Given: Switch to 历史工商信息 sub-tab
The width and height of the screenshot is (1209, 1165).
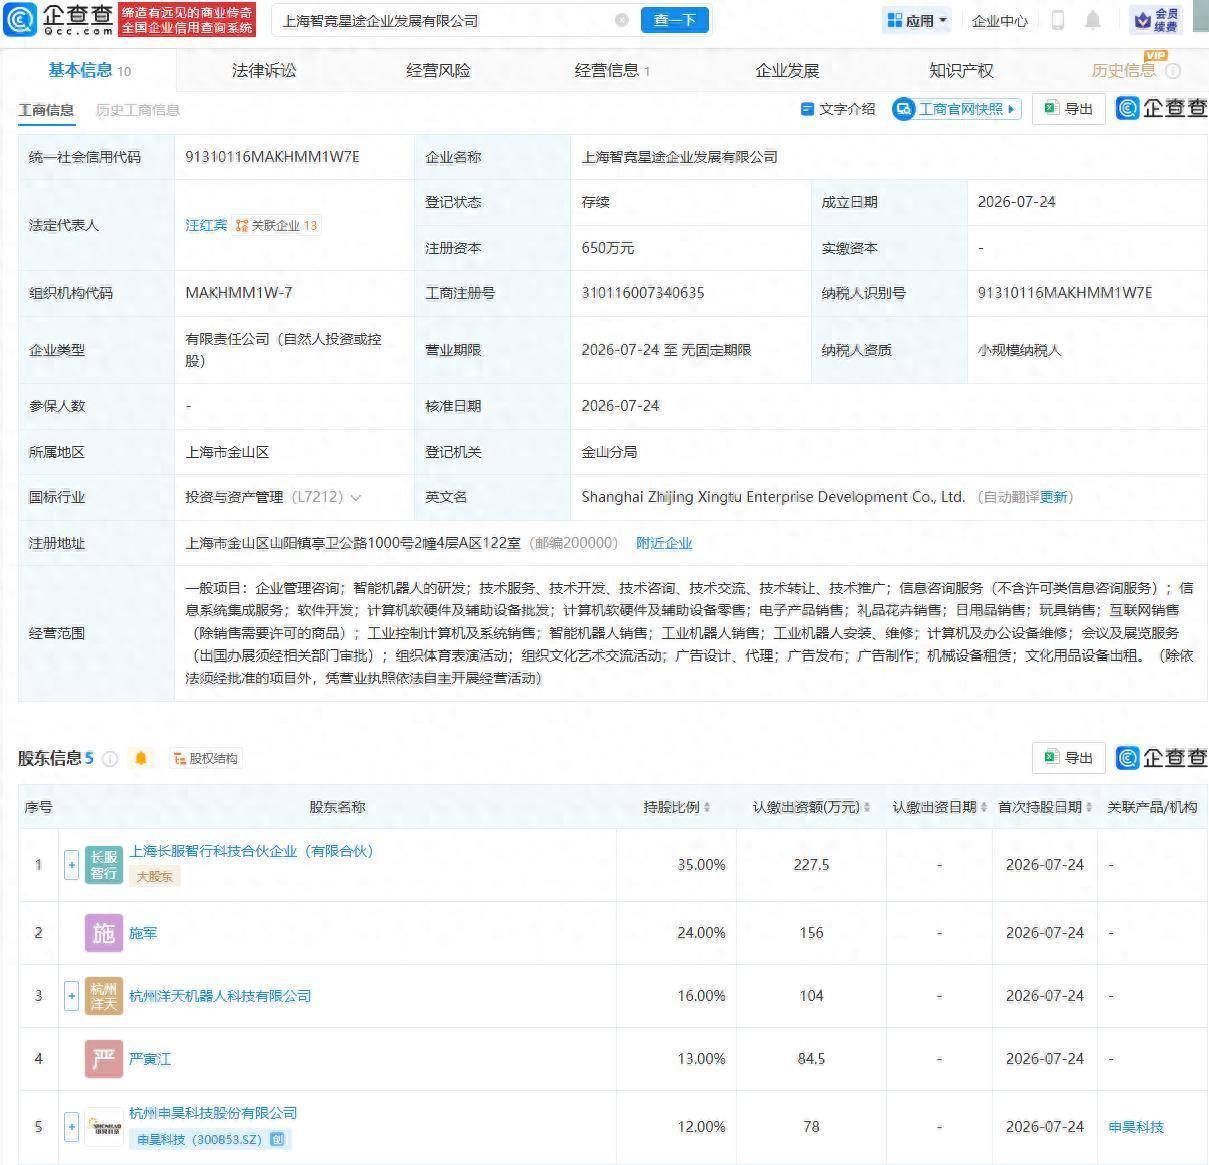Looking at the screenshot, I should click(x=138, y=110).
